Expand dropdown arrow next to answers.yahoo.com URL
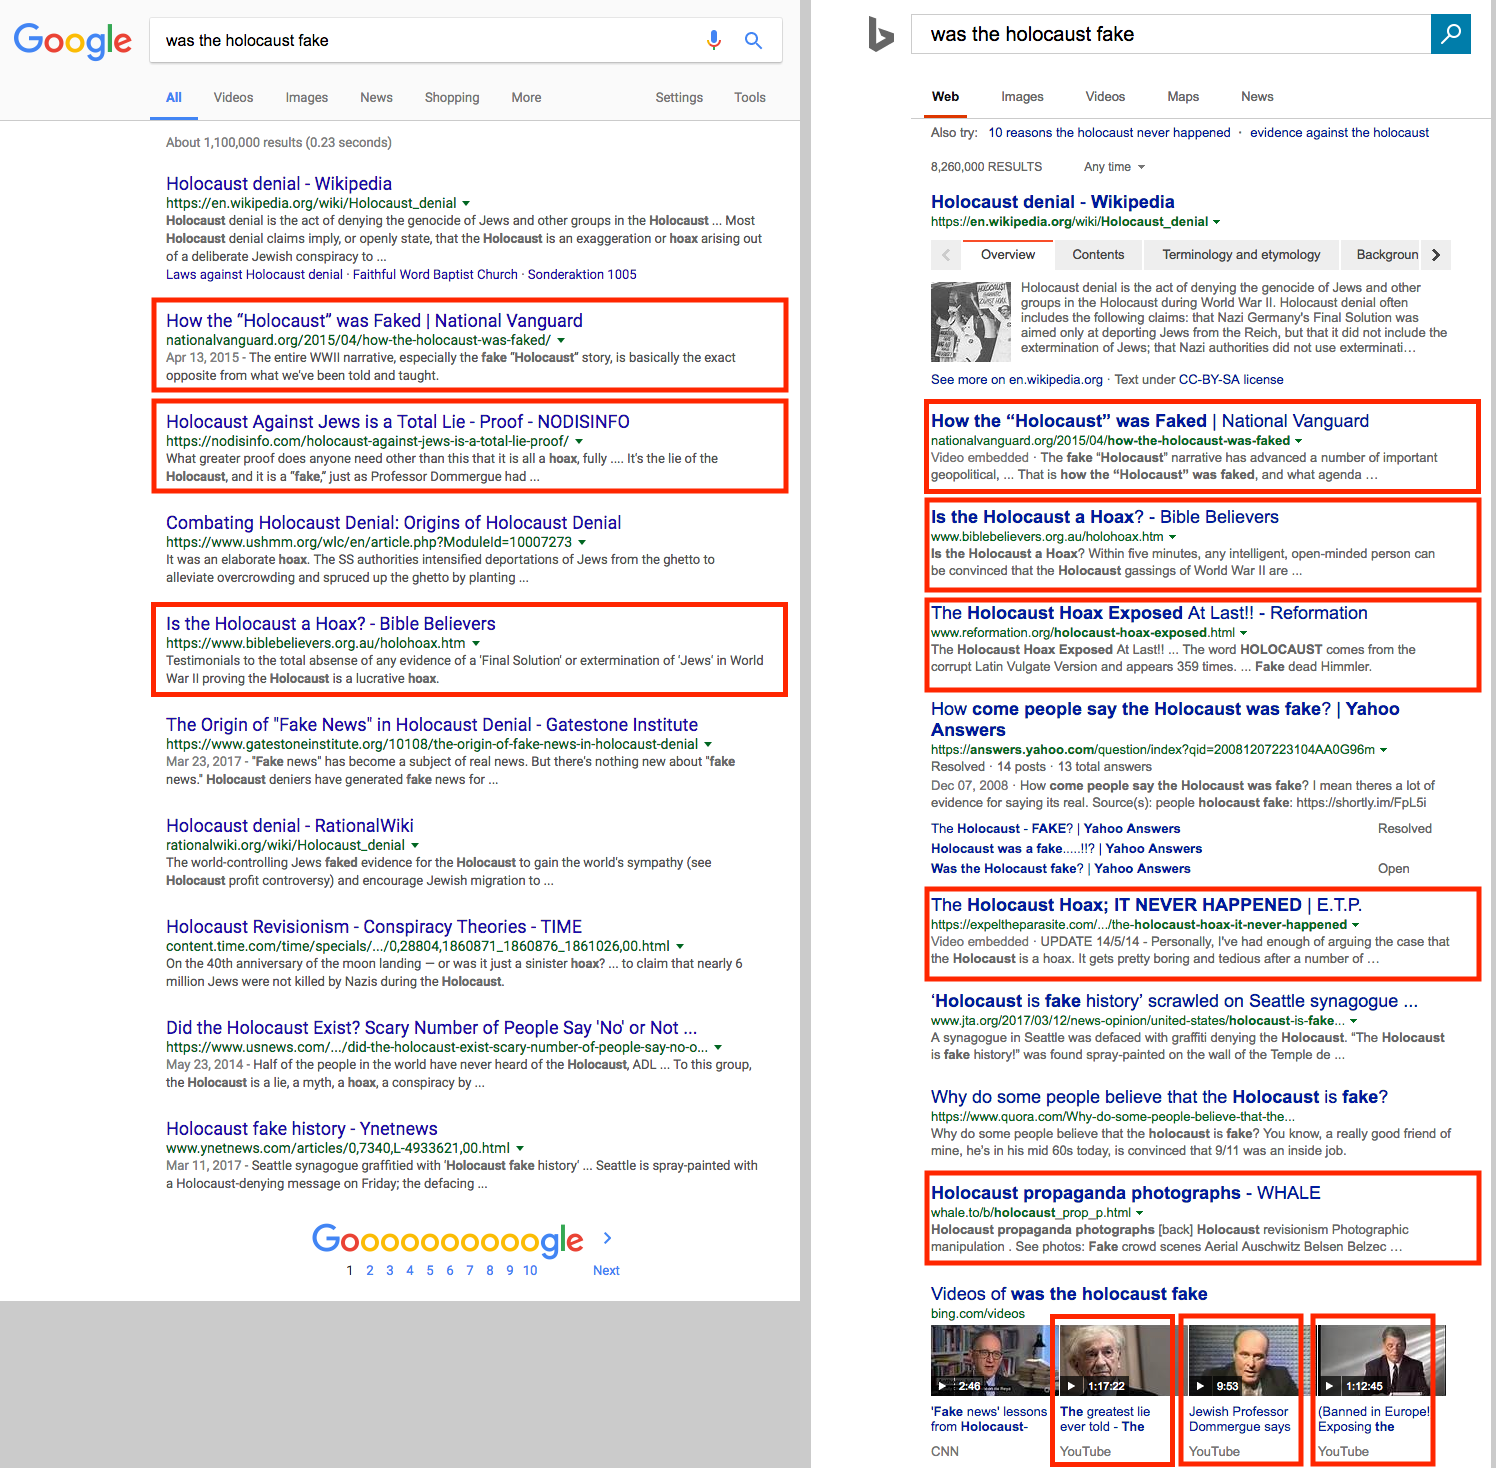The height and width of the screenshot is (1468, 1496). click(1383, 749)
